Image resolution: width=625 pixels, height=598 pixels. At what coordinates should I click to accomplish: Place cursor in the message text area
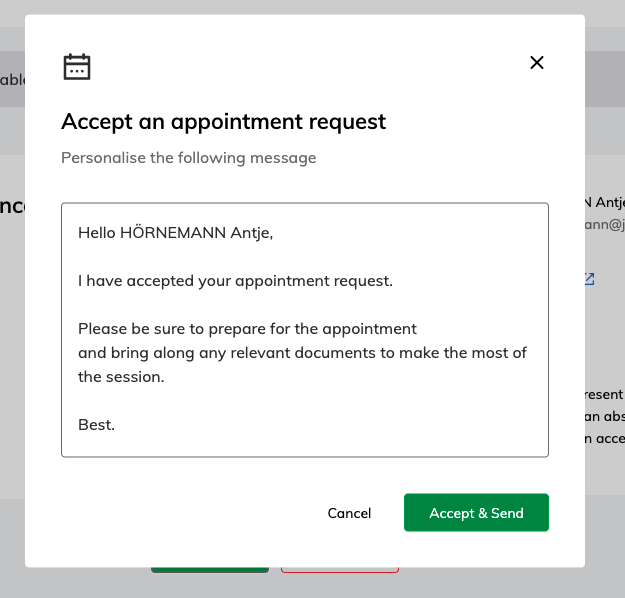305,330
